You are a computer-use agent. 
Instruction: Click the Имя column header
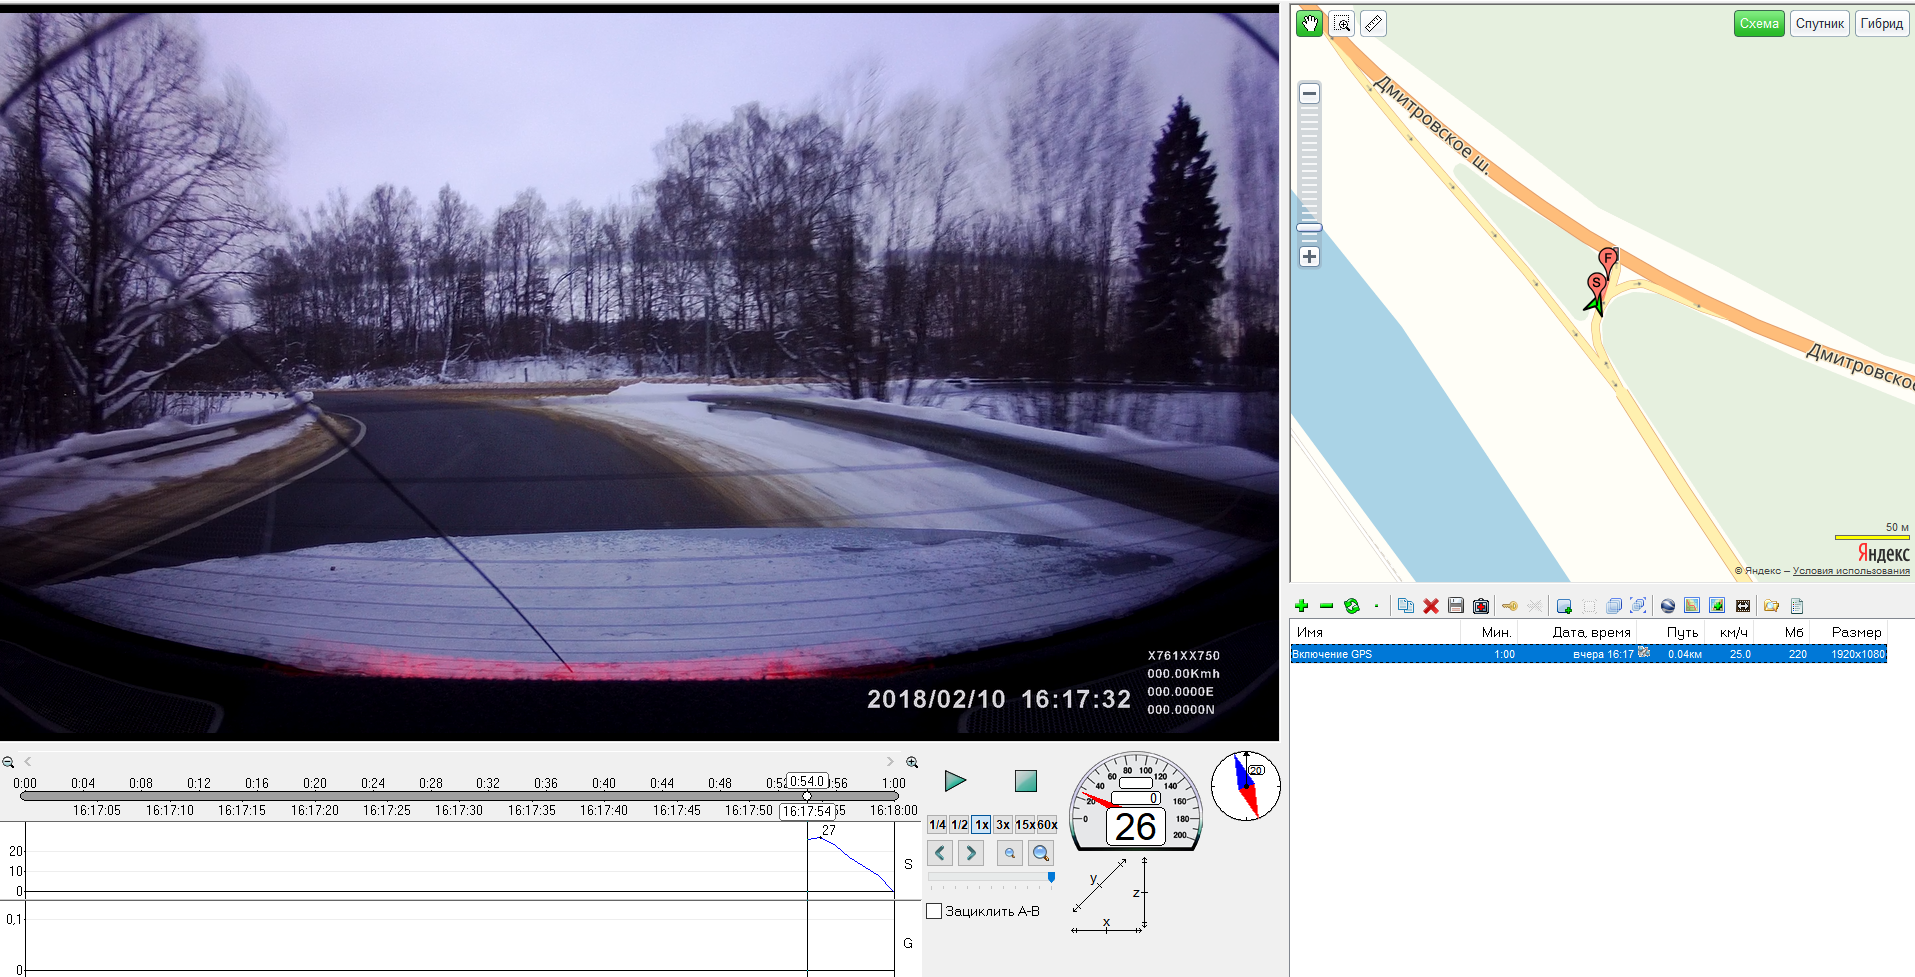[x=1310, y=632]
